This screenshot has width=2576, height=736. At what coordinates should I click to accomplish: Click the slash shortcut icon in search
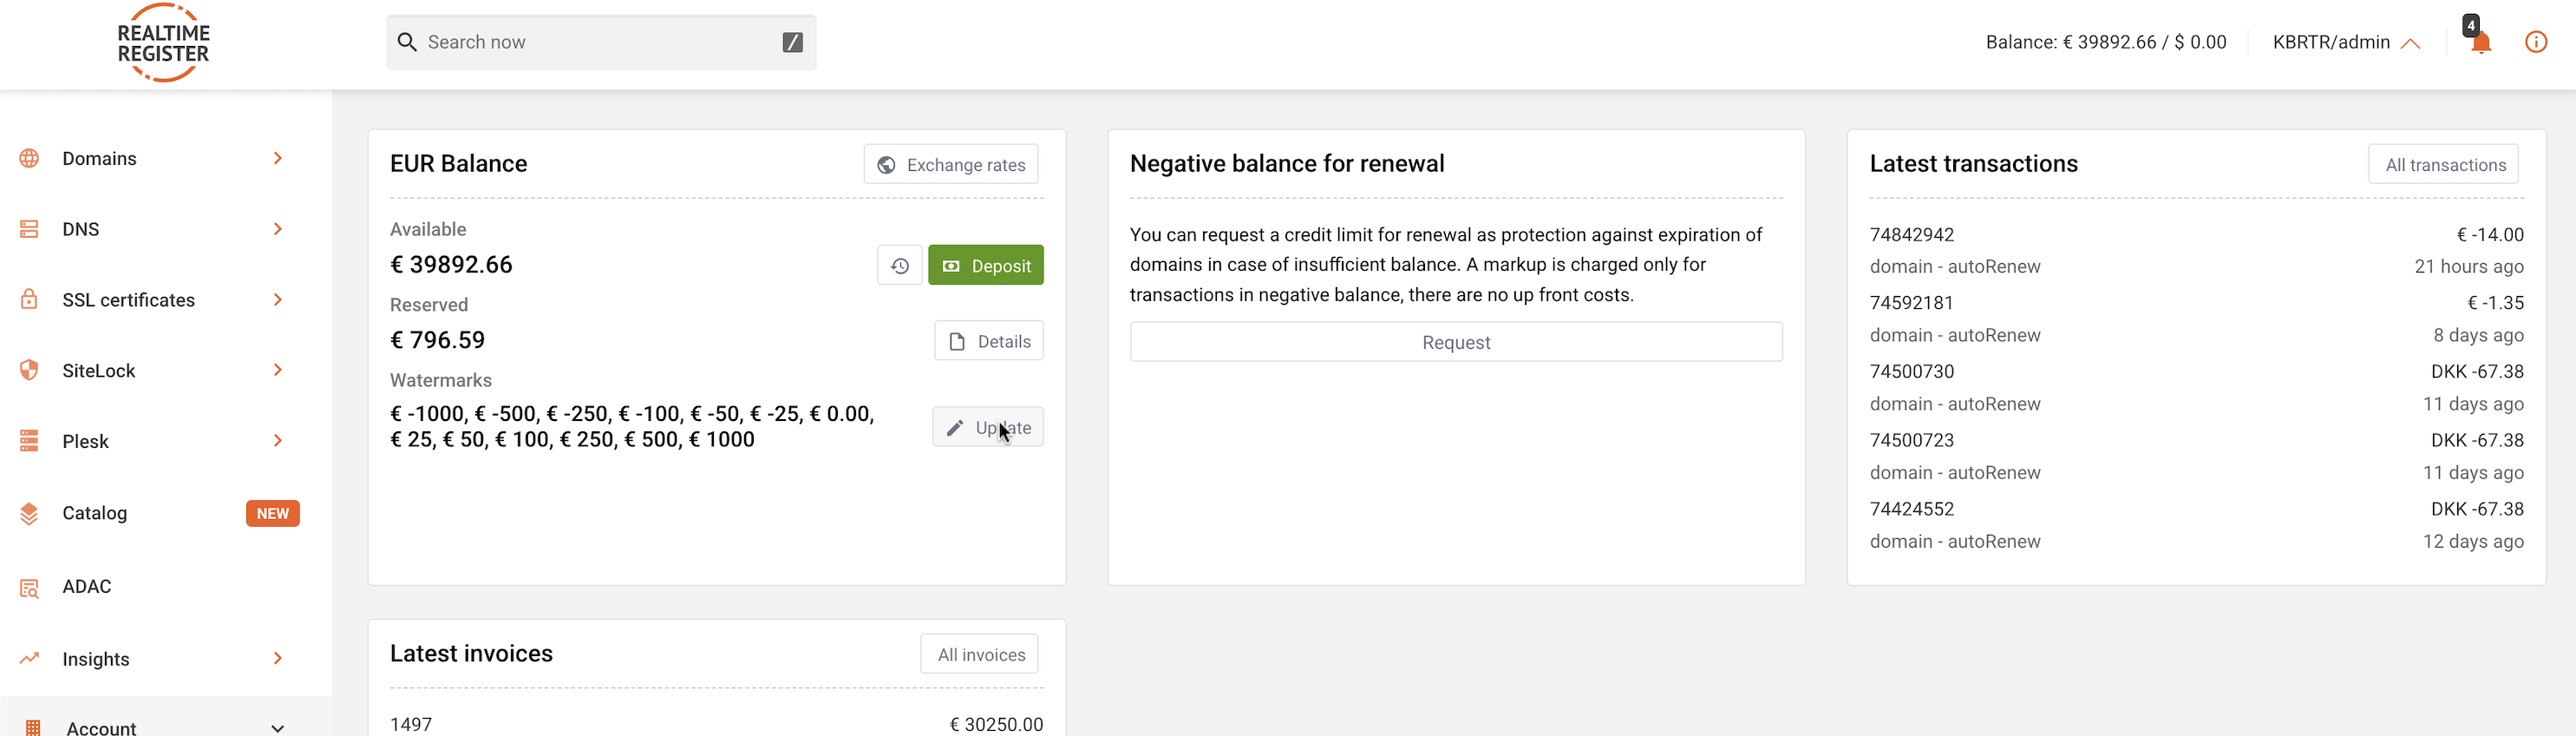coord(792,42)
